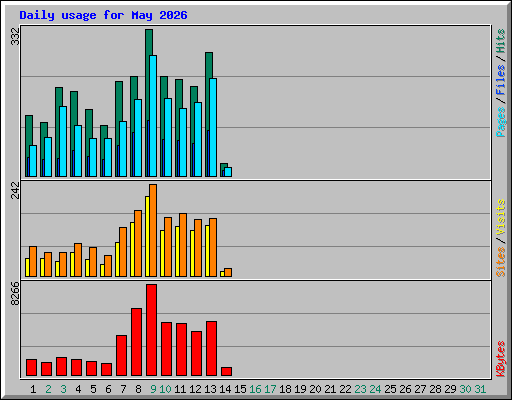Image resolution: width=512 pixels, height=400 pixels.
Task: Click day 14 on the x-axis
Action: (x=225, y=389)
